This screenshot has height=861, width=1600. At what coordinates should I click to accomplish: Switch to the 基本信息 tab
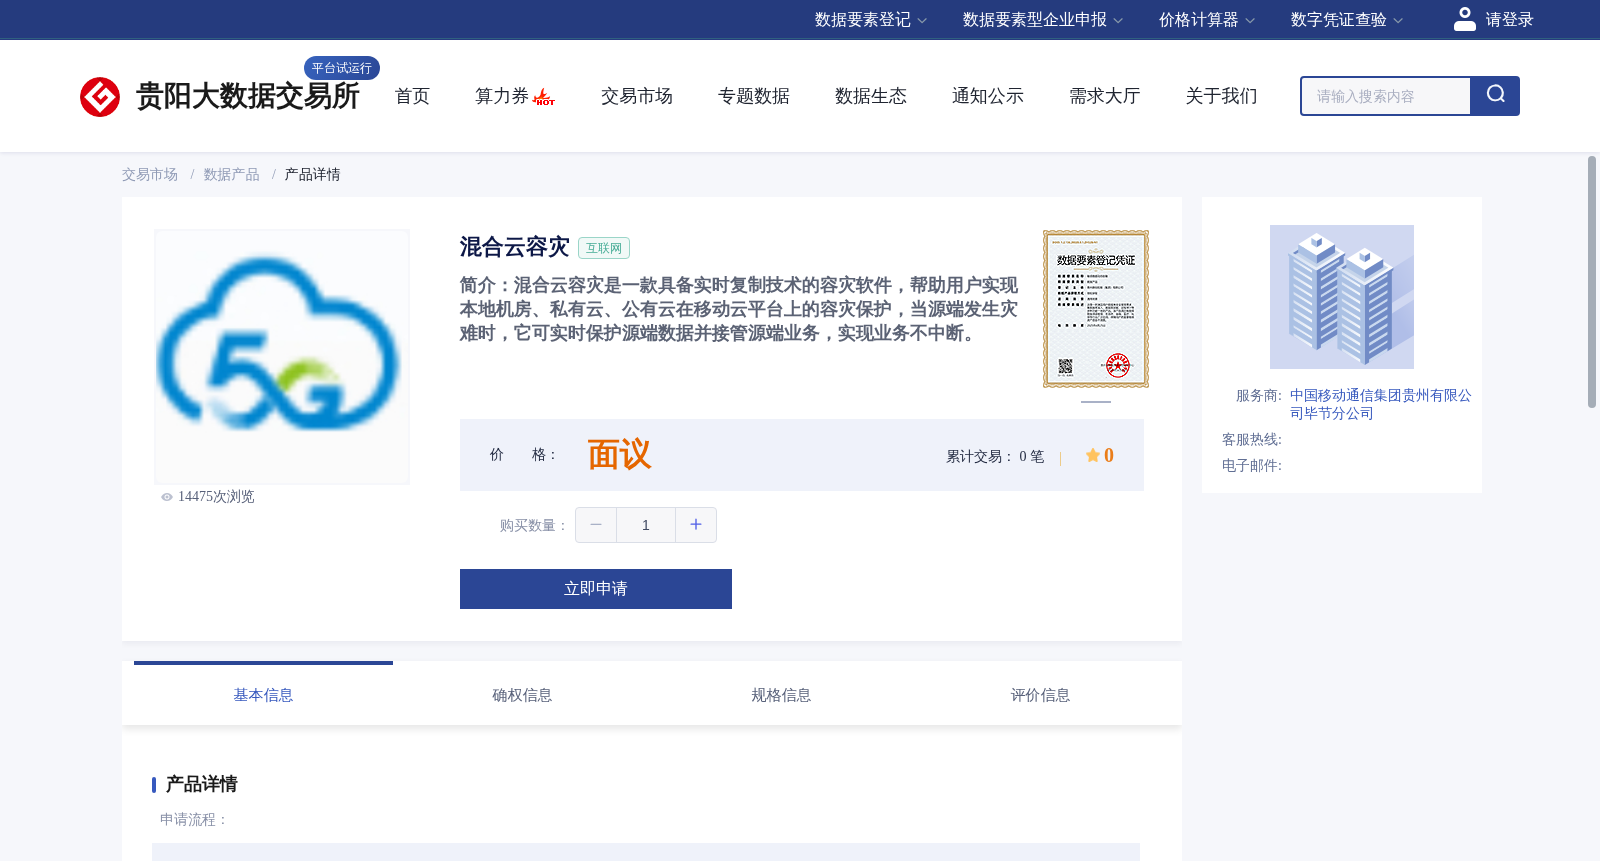pos(263,695)
